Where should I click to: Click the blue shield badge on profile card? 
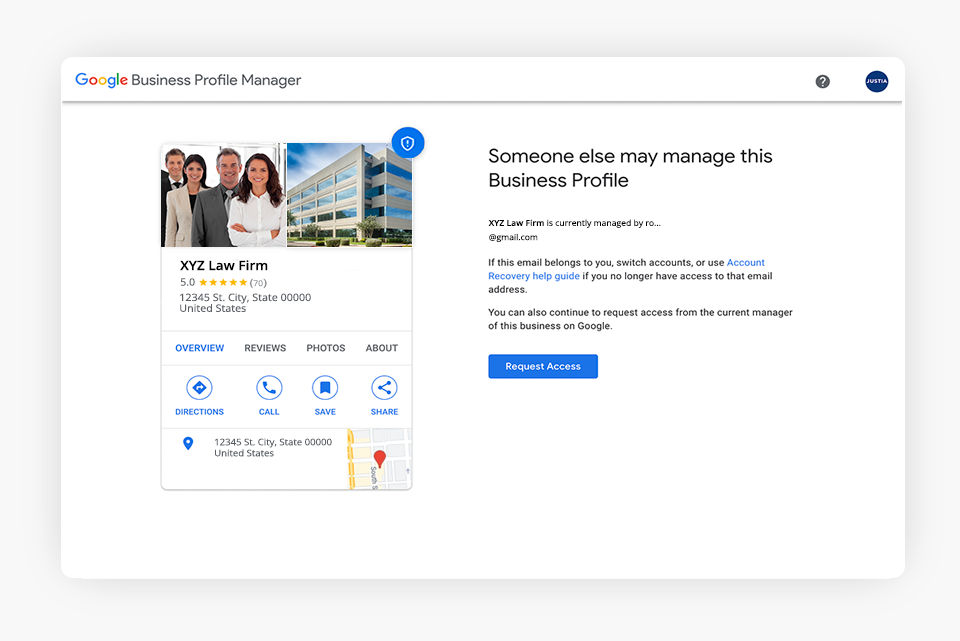pos(407,143)
